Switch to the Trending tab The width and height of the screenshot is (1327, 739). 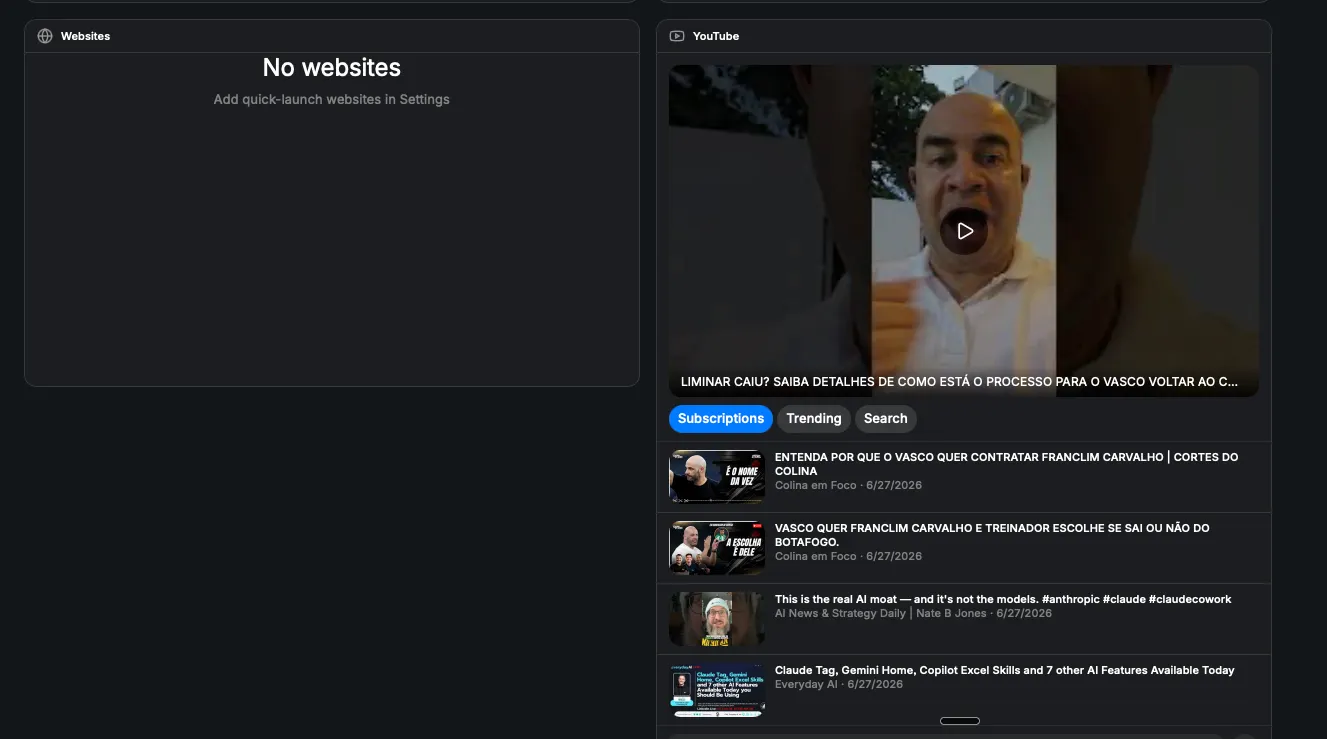point(814,419)
